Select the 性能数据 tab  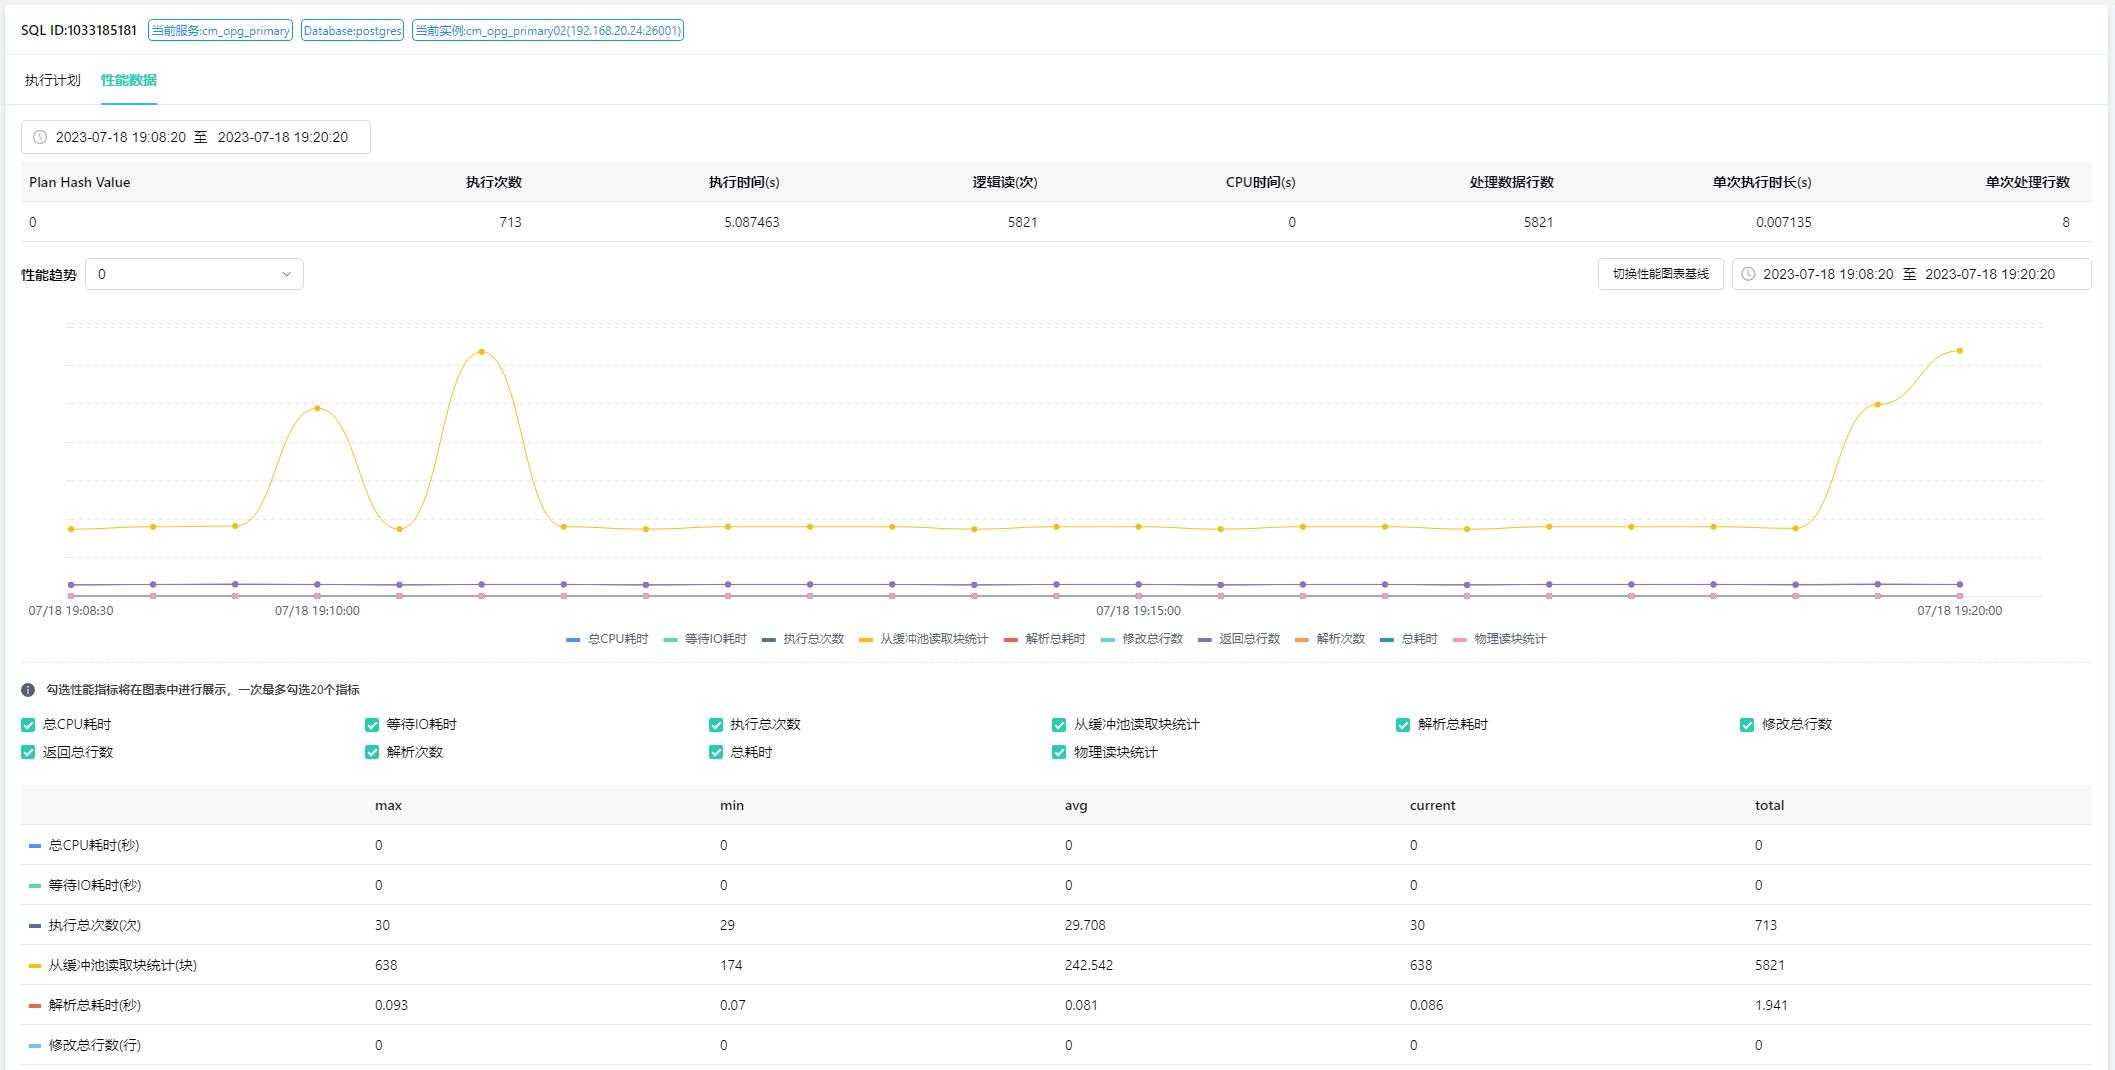128,80
